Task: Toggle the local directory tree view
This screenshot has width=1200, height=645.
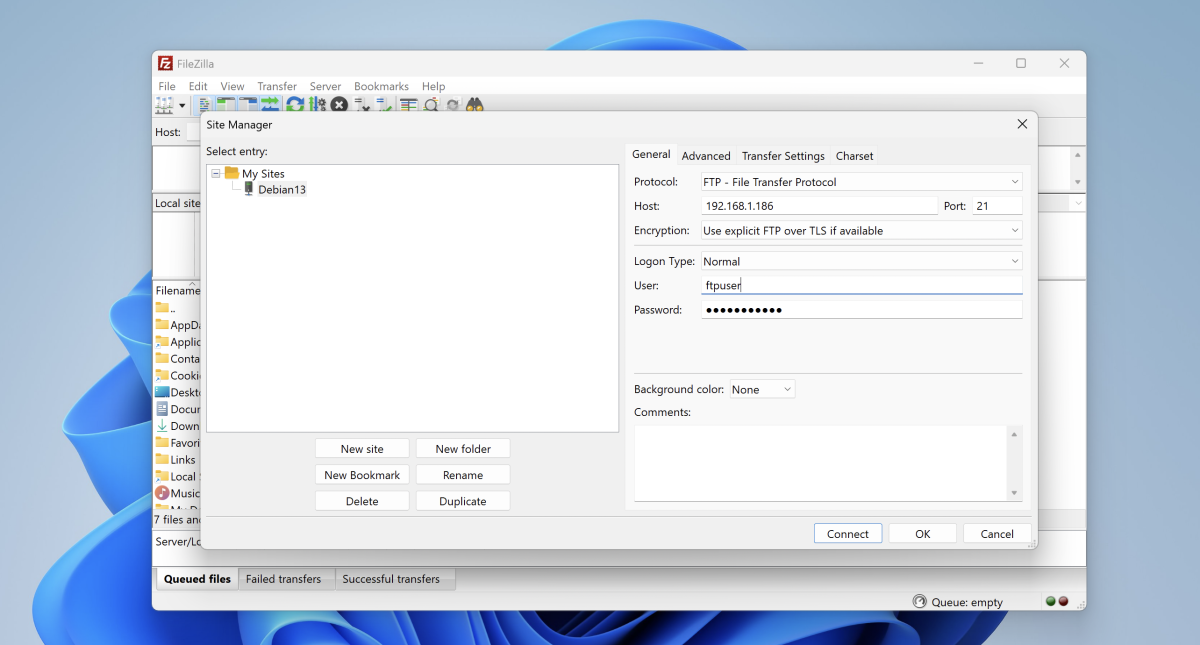Action: point(226,105)
